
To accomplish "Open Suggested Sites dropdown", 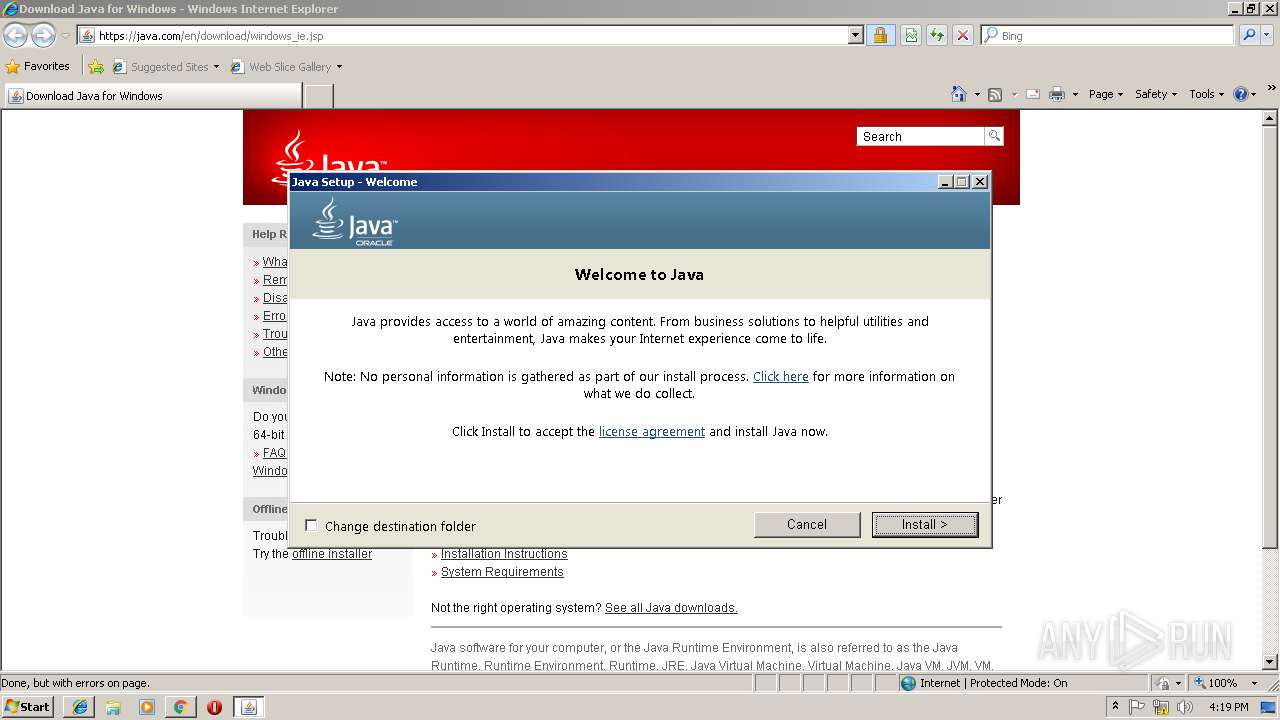I will [x=166, y=67].
